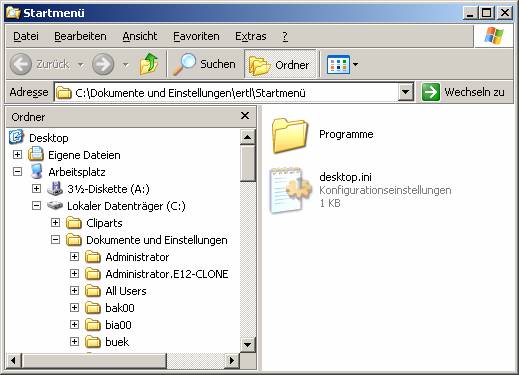Expand the Cliparts folder node
This screenshot has width=519, height=375.
tap(55, 222)
